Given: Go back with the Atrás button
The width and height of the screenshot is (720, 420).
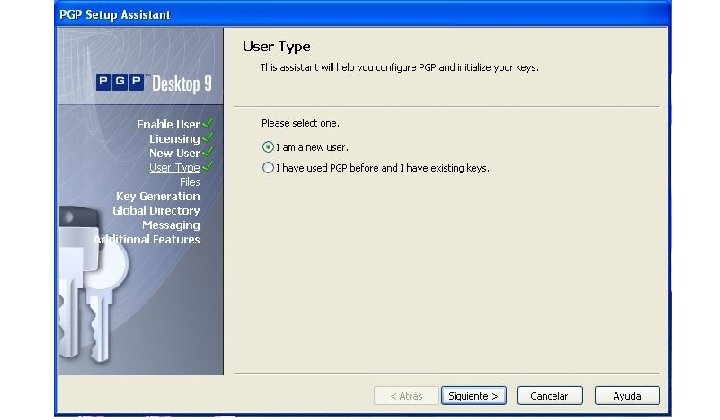Looking at the screenshot, I should pyautogui.click(x=406, y=396).
